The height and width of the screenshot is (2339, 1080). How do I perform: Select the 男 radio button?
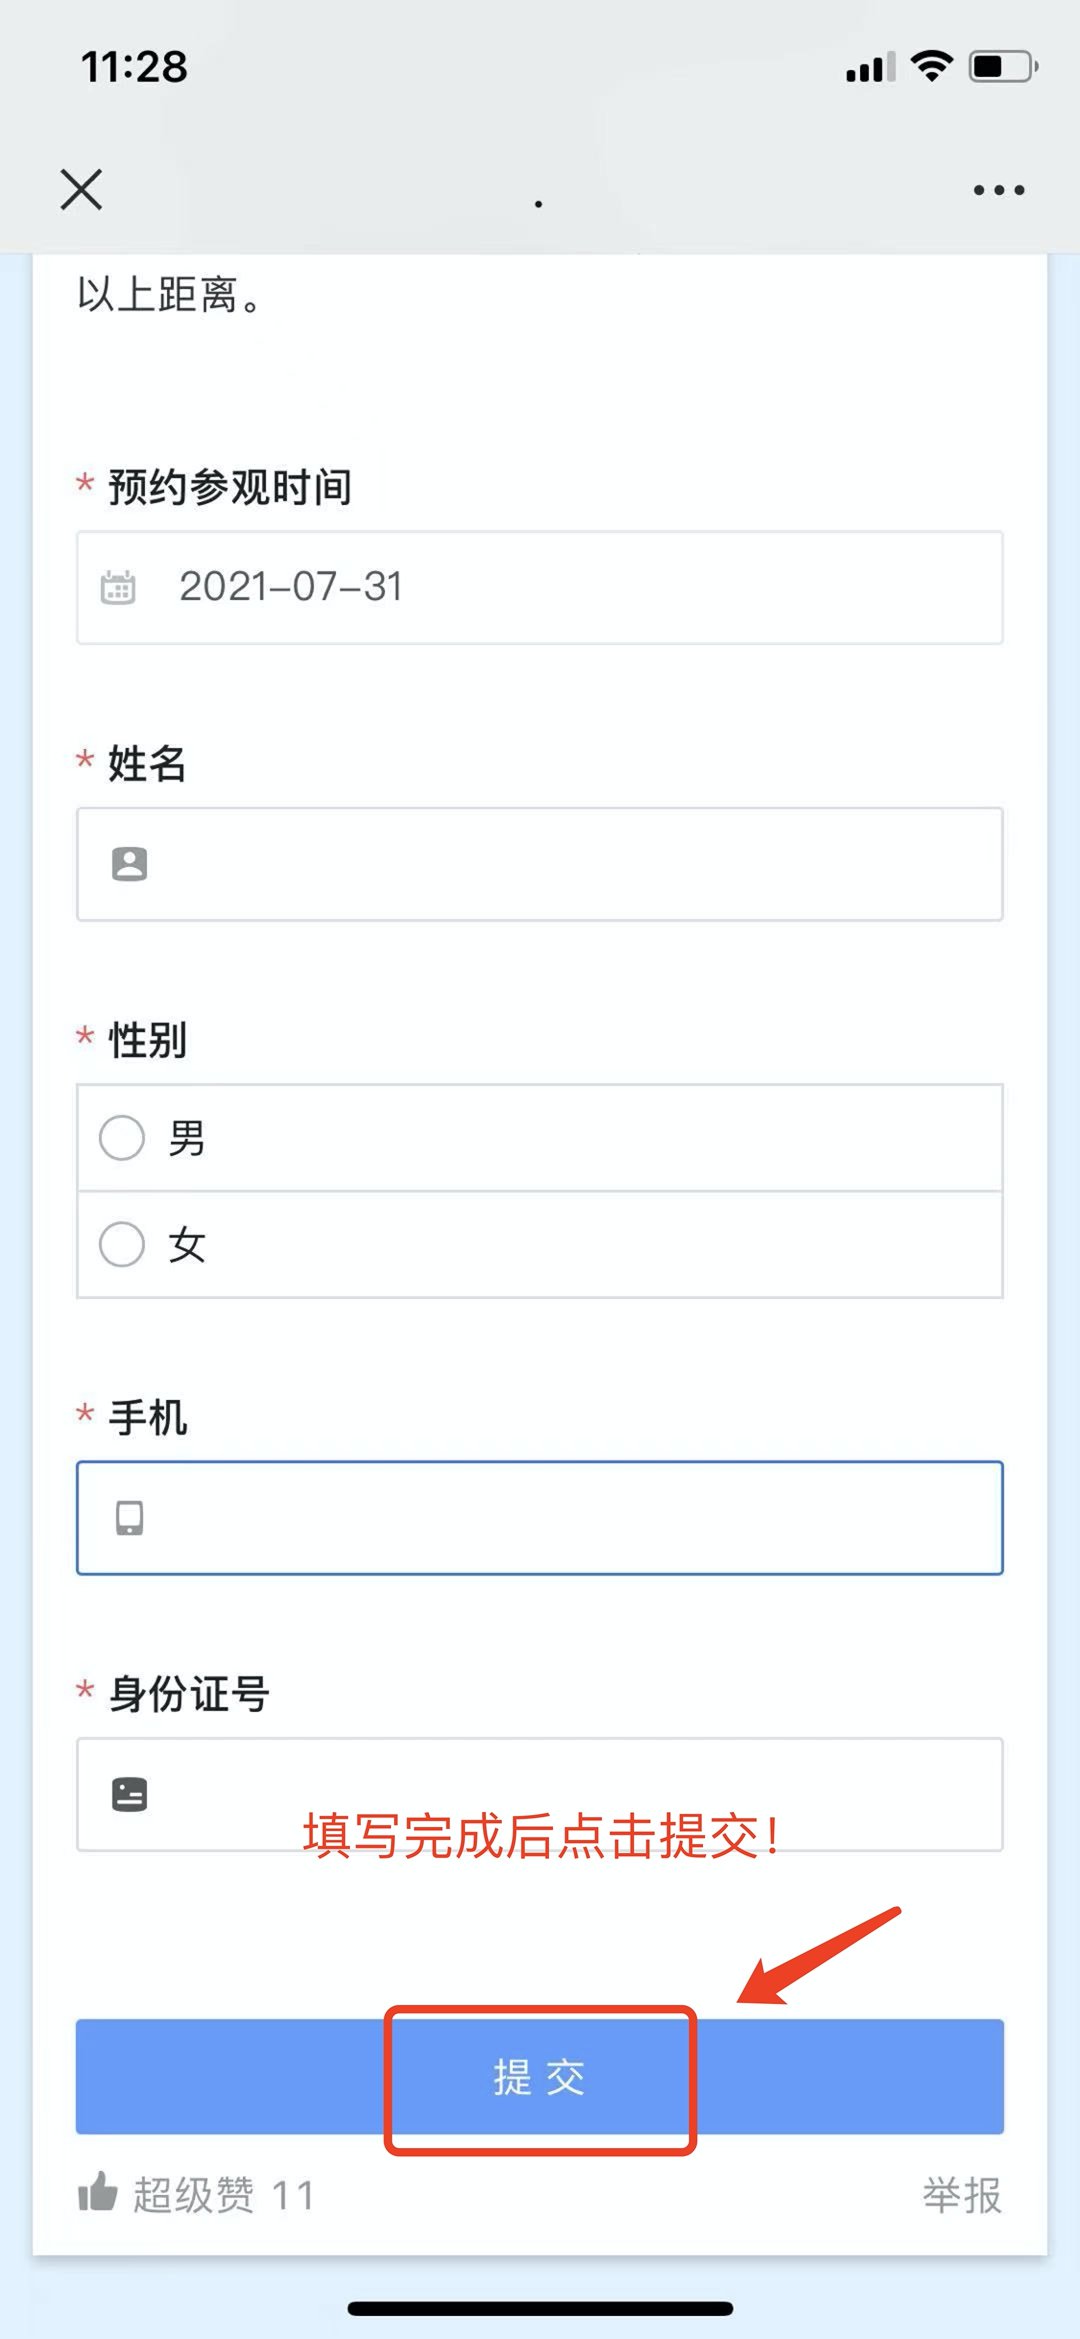(122, 1138)
